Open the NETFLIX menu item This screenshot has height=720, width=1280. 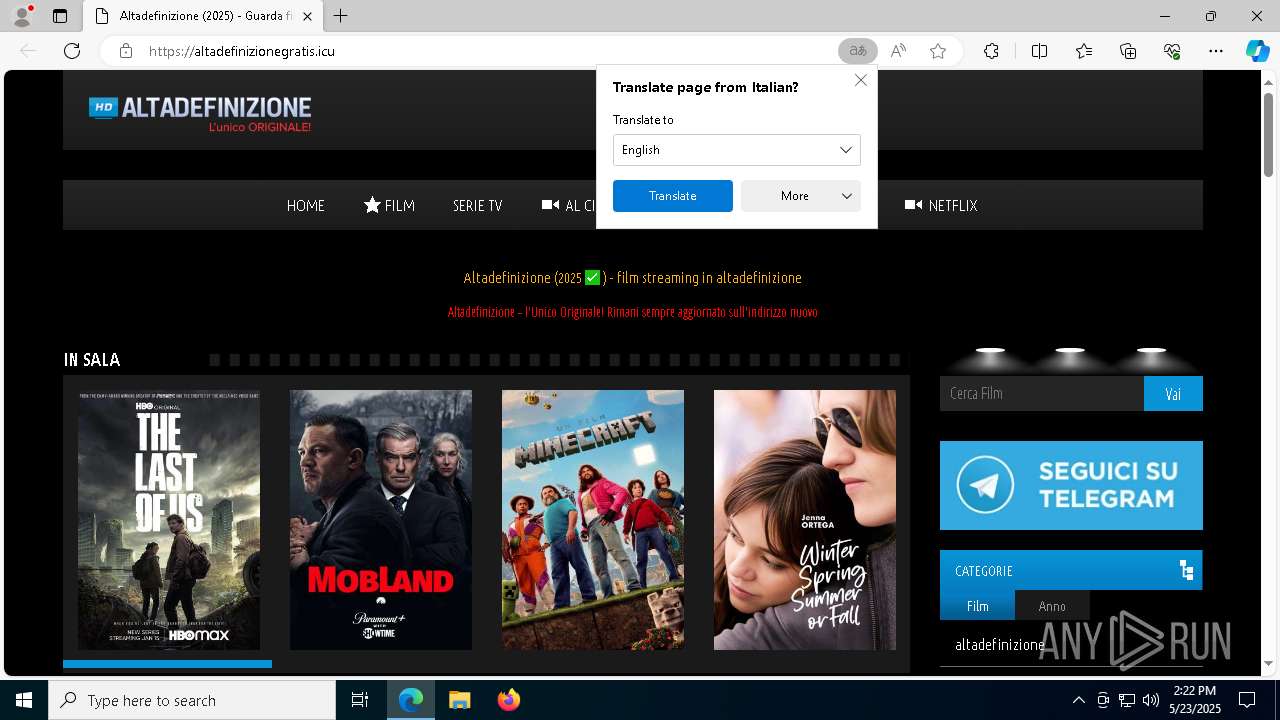941,206
